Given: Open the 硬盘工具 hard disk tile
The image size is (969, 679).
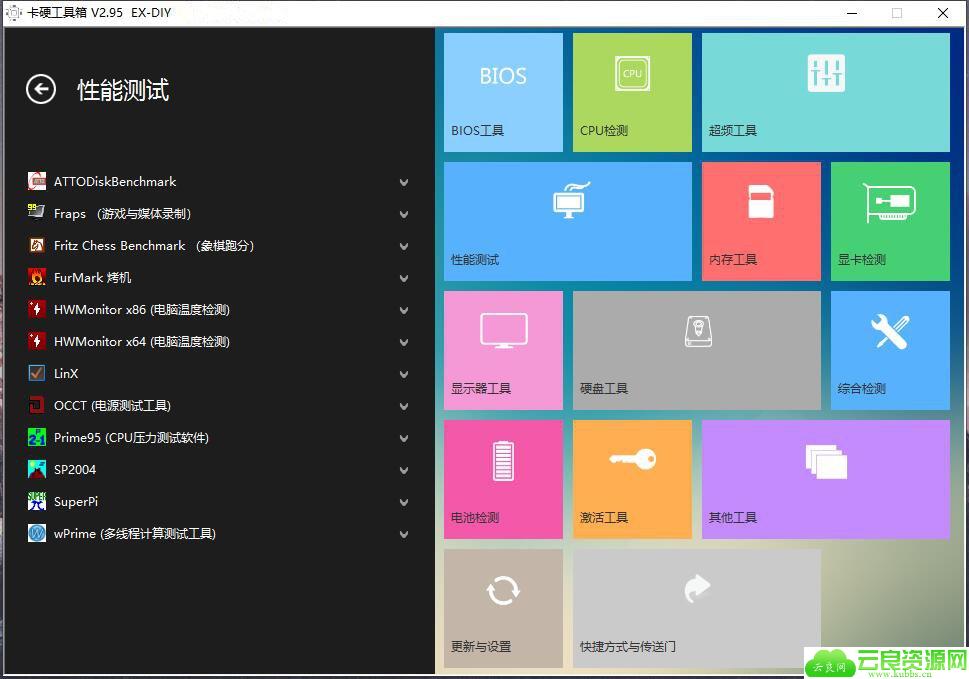Looking at the screenshot, I should coord(696,350).
